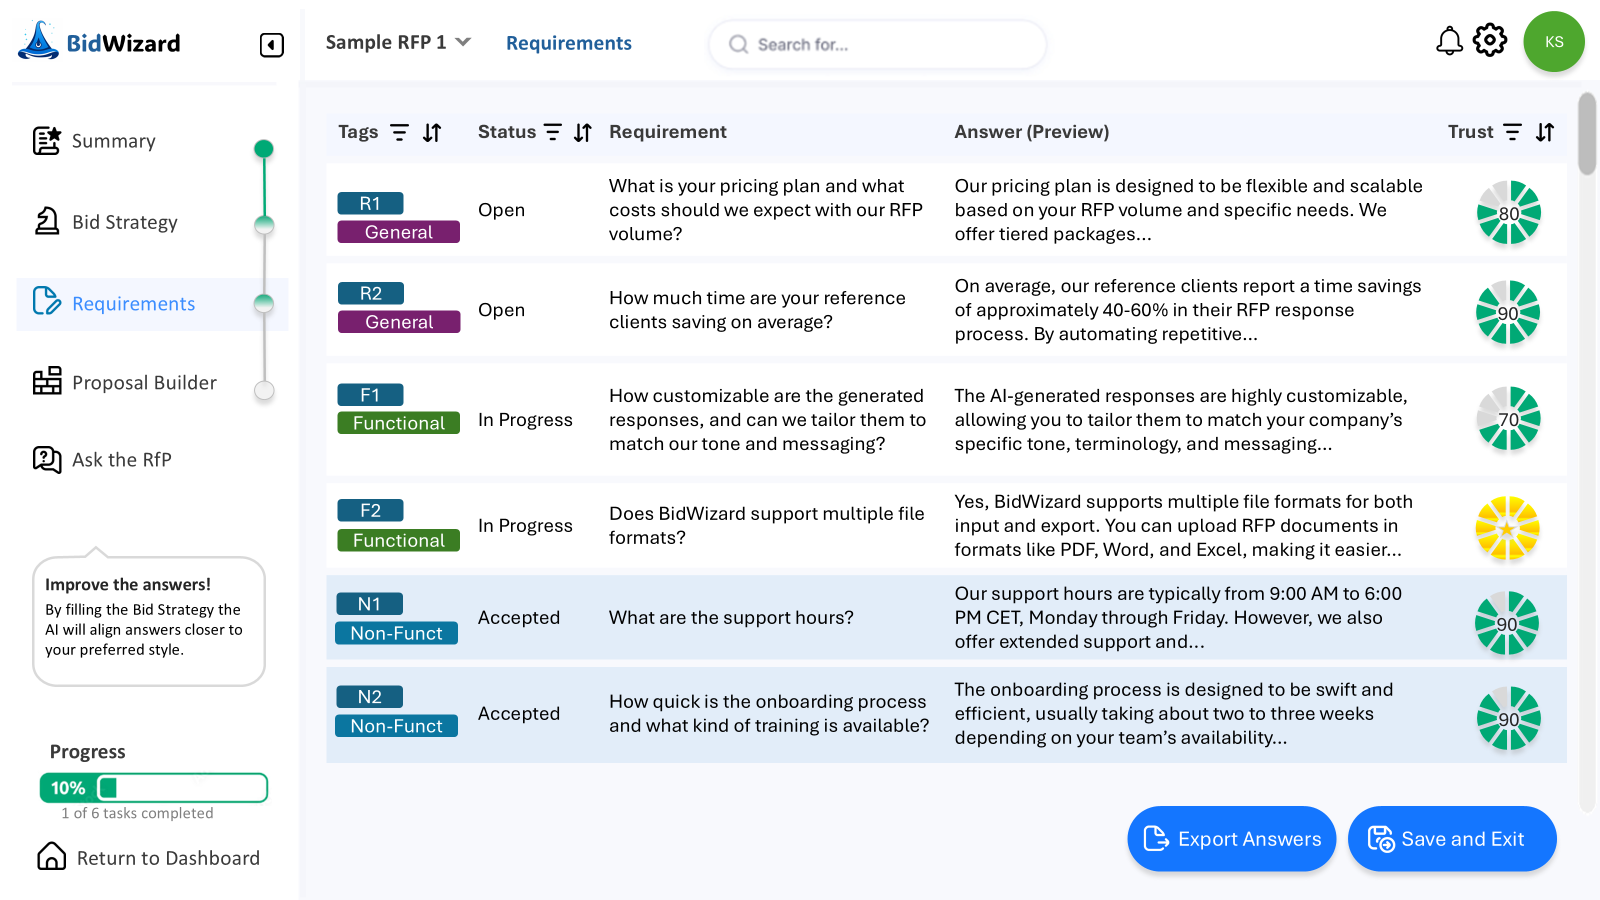Open Ask the RfP via its speech-bubble icon
This screenshot has height=900, width=1600.
(x=45, y=460)
